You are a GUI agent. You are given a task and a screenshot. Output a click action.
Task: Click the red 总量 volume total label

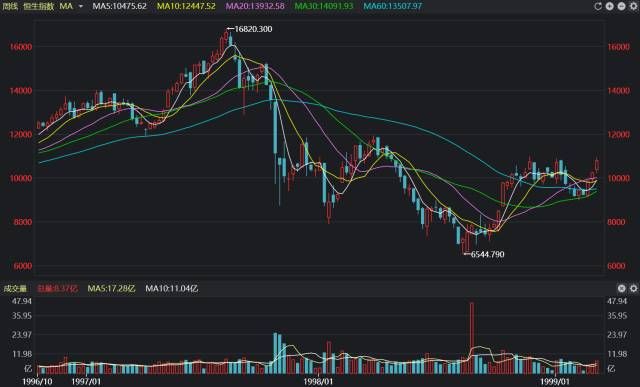[57, 289]
